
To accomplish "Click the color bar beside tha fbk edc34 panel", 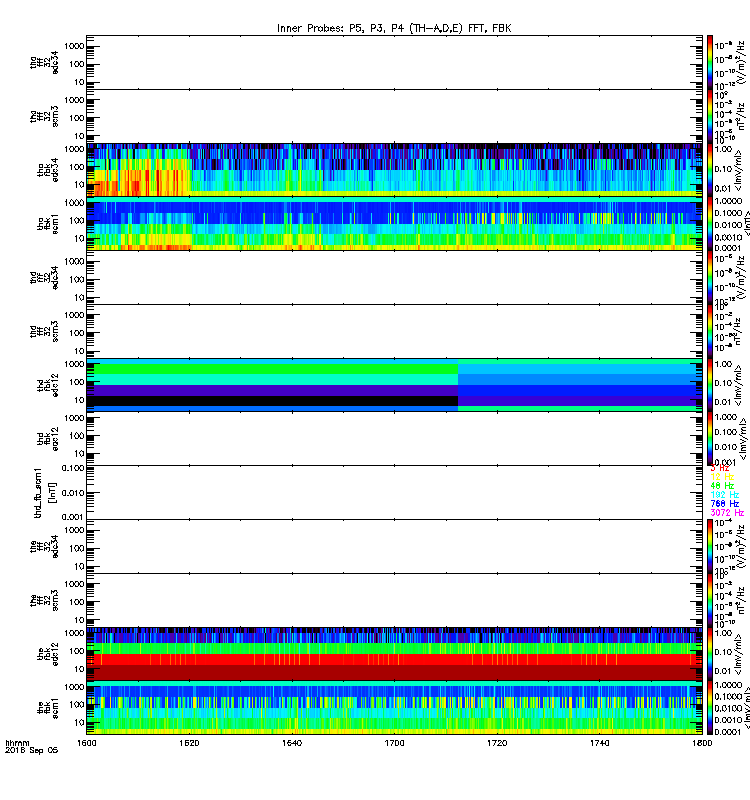I will [710, 170].
